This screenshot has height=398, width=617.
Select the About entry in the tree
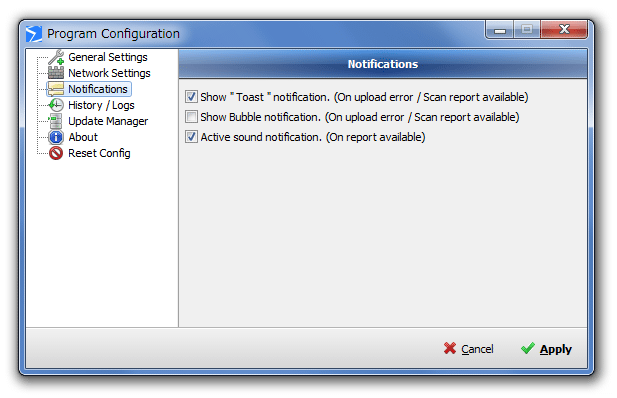click(x=83, y=137)
